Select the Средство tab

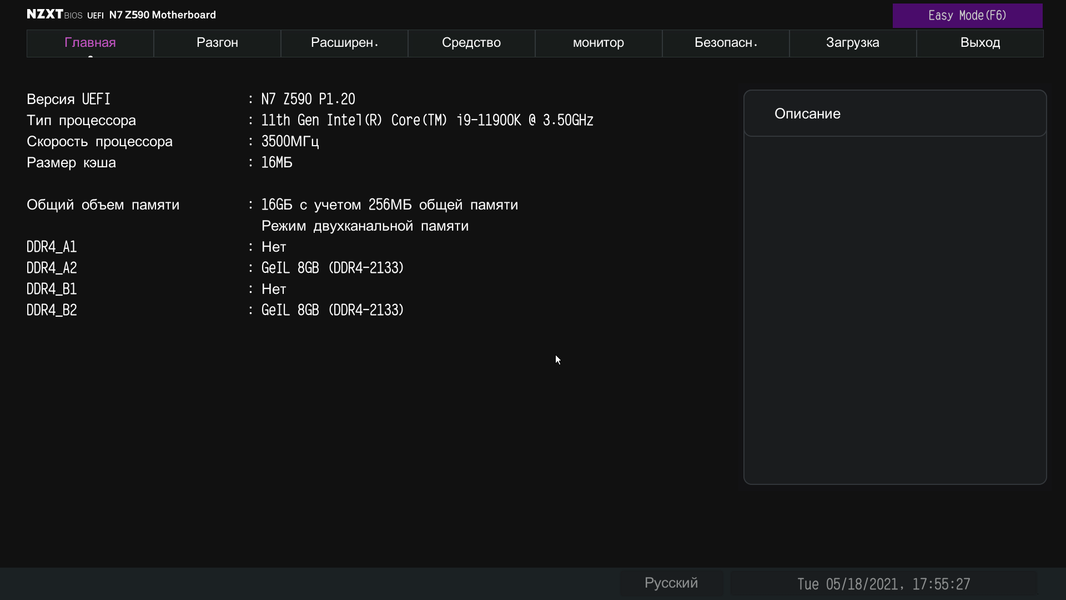pyautogui.click(x=471, y=43)
